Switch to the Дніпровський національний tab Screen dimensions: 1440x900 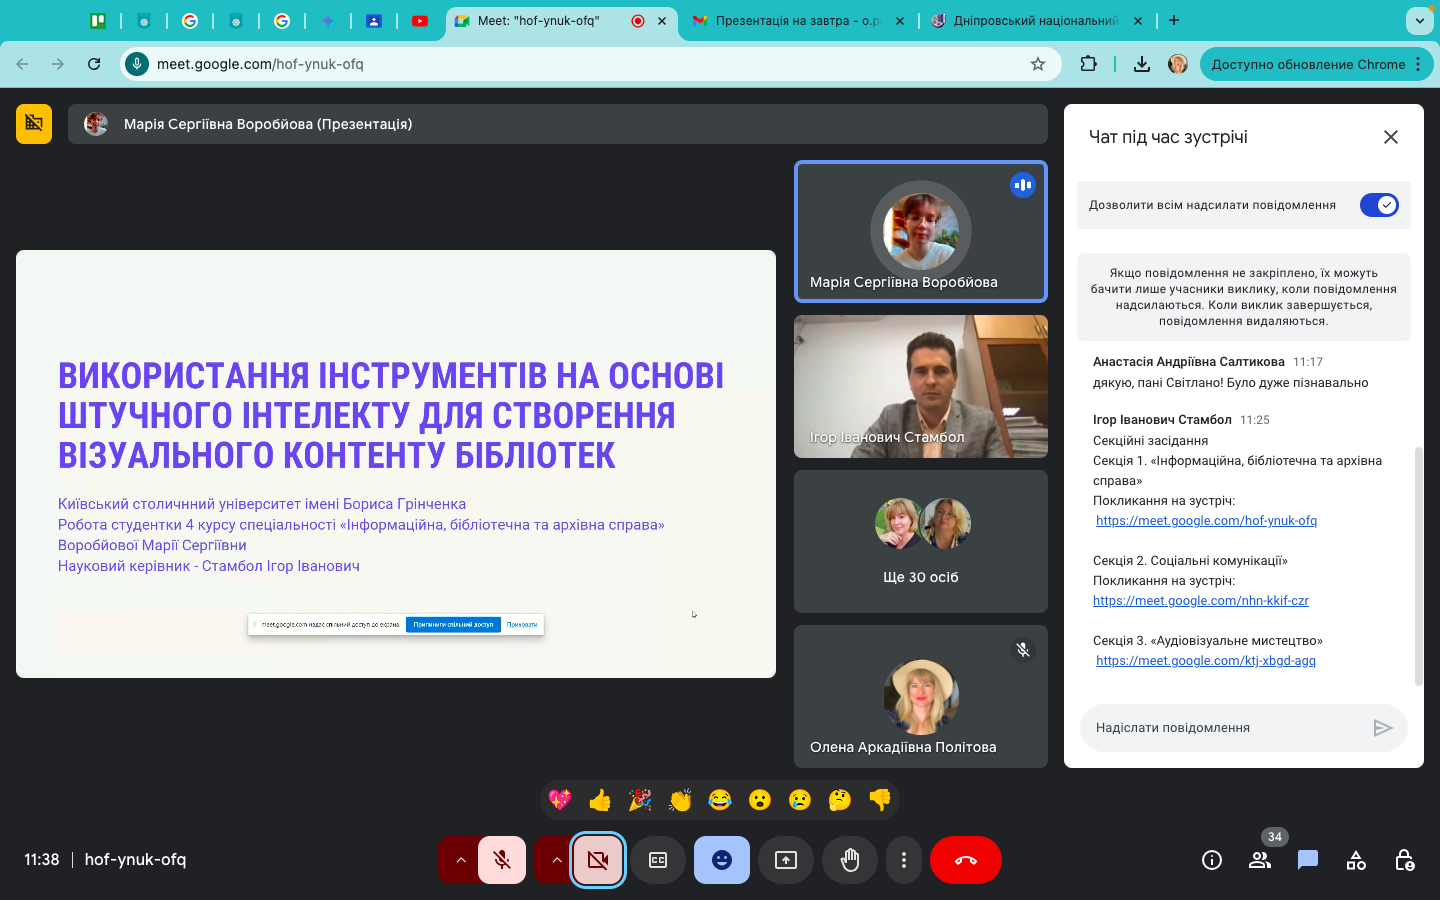(x=1035, y=20)
